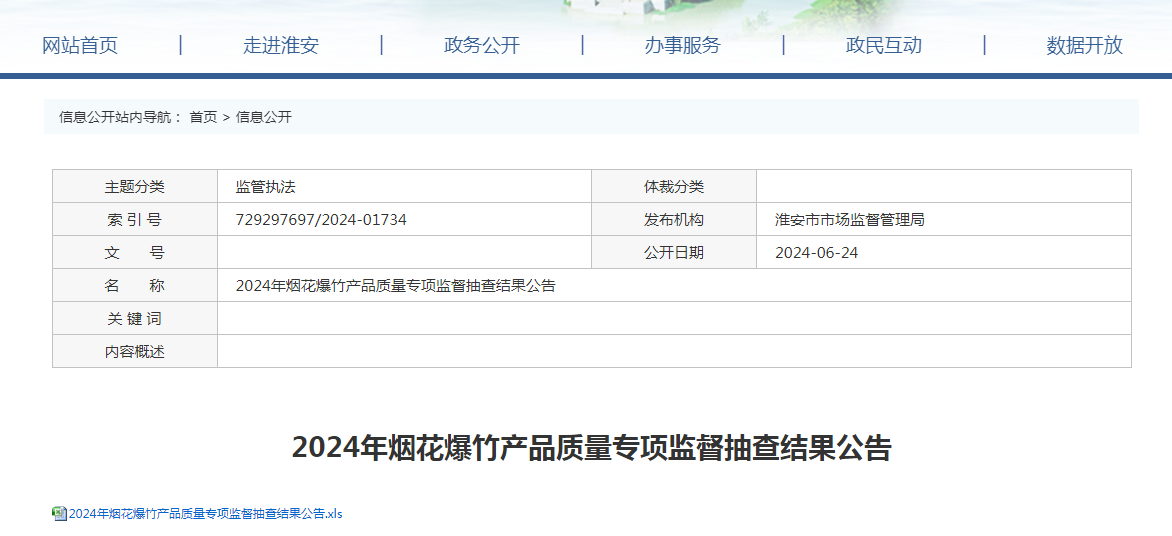Open the 走进淮安 navigation item

[x=281, y=46]
